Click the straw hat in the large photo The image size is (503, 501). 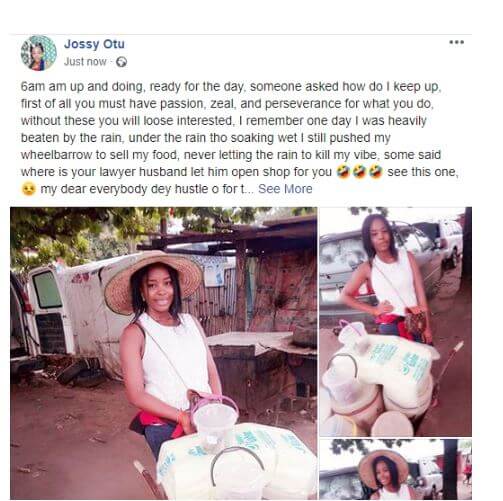point(153,278)
